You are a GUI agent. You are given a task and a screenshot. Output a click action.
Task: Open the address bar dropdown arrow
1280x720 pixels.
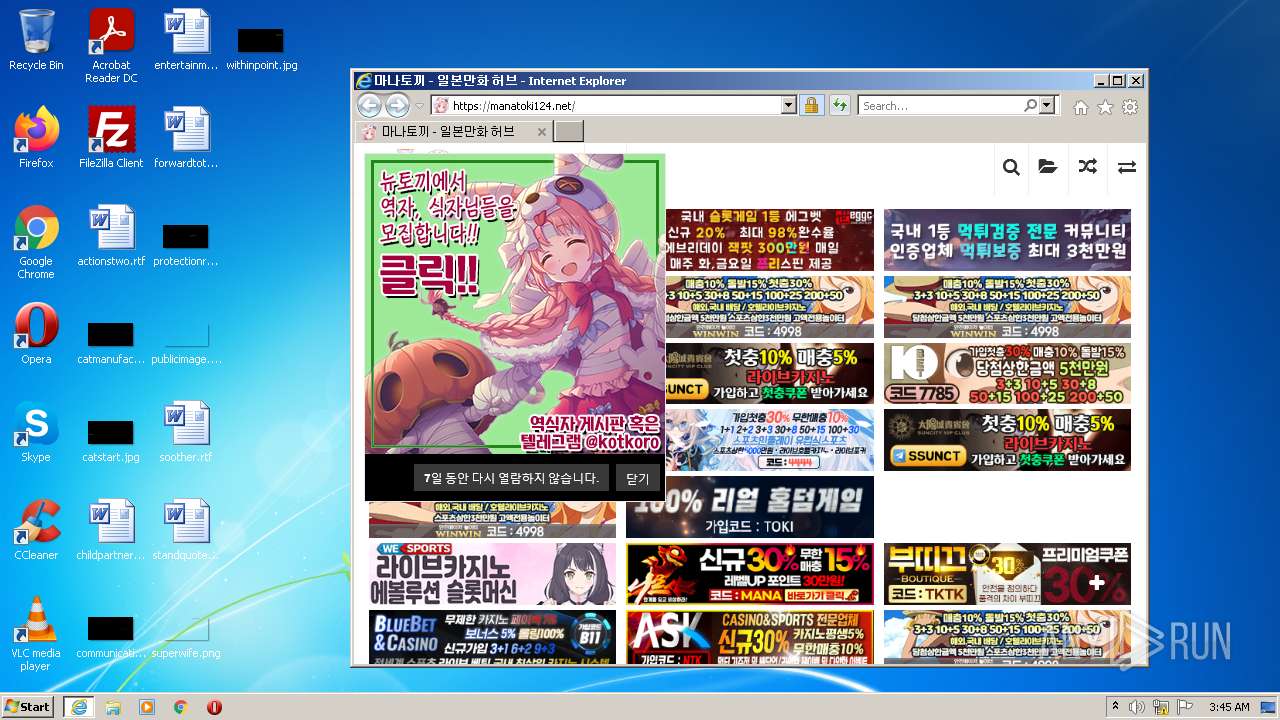tap(788, 105)
